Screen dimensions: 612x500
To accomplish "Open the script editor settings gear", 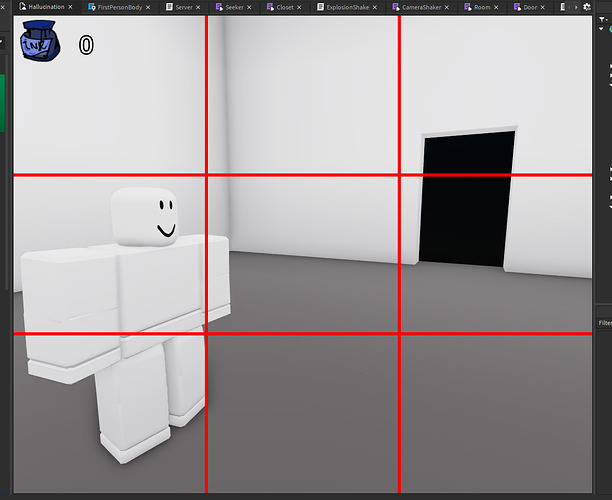I will pos(587,7).
